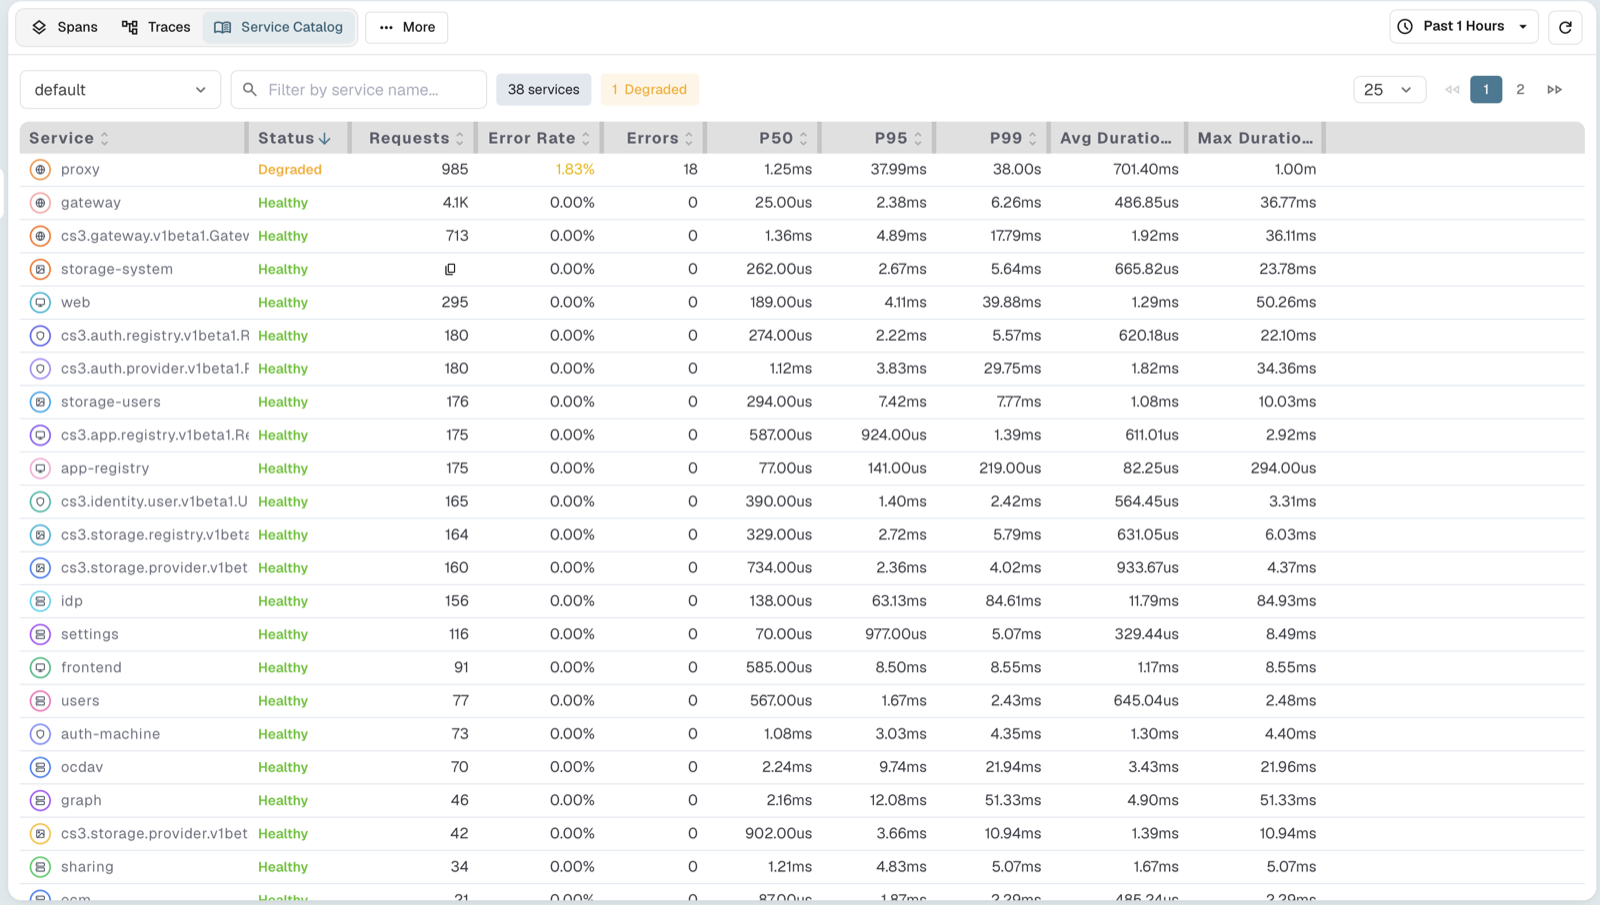This screenshot has width=1600, height=905.
Task: Click the sharing service icon
Action: (40, 867)
